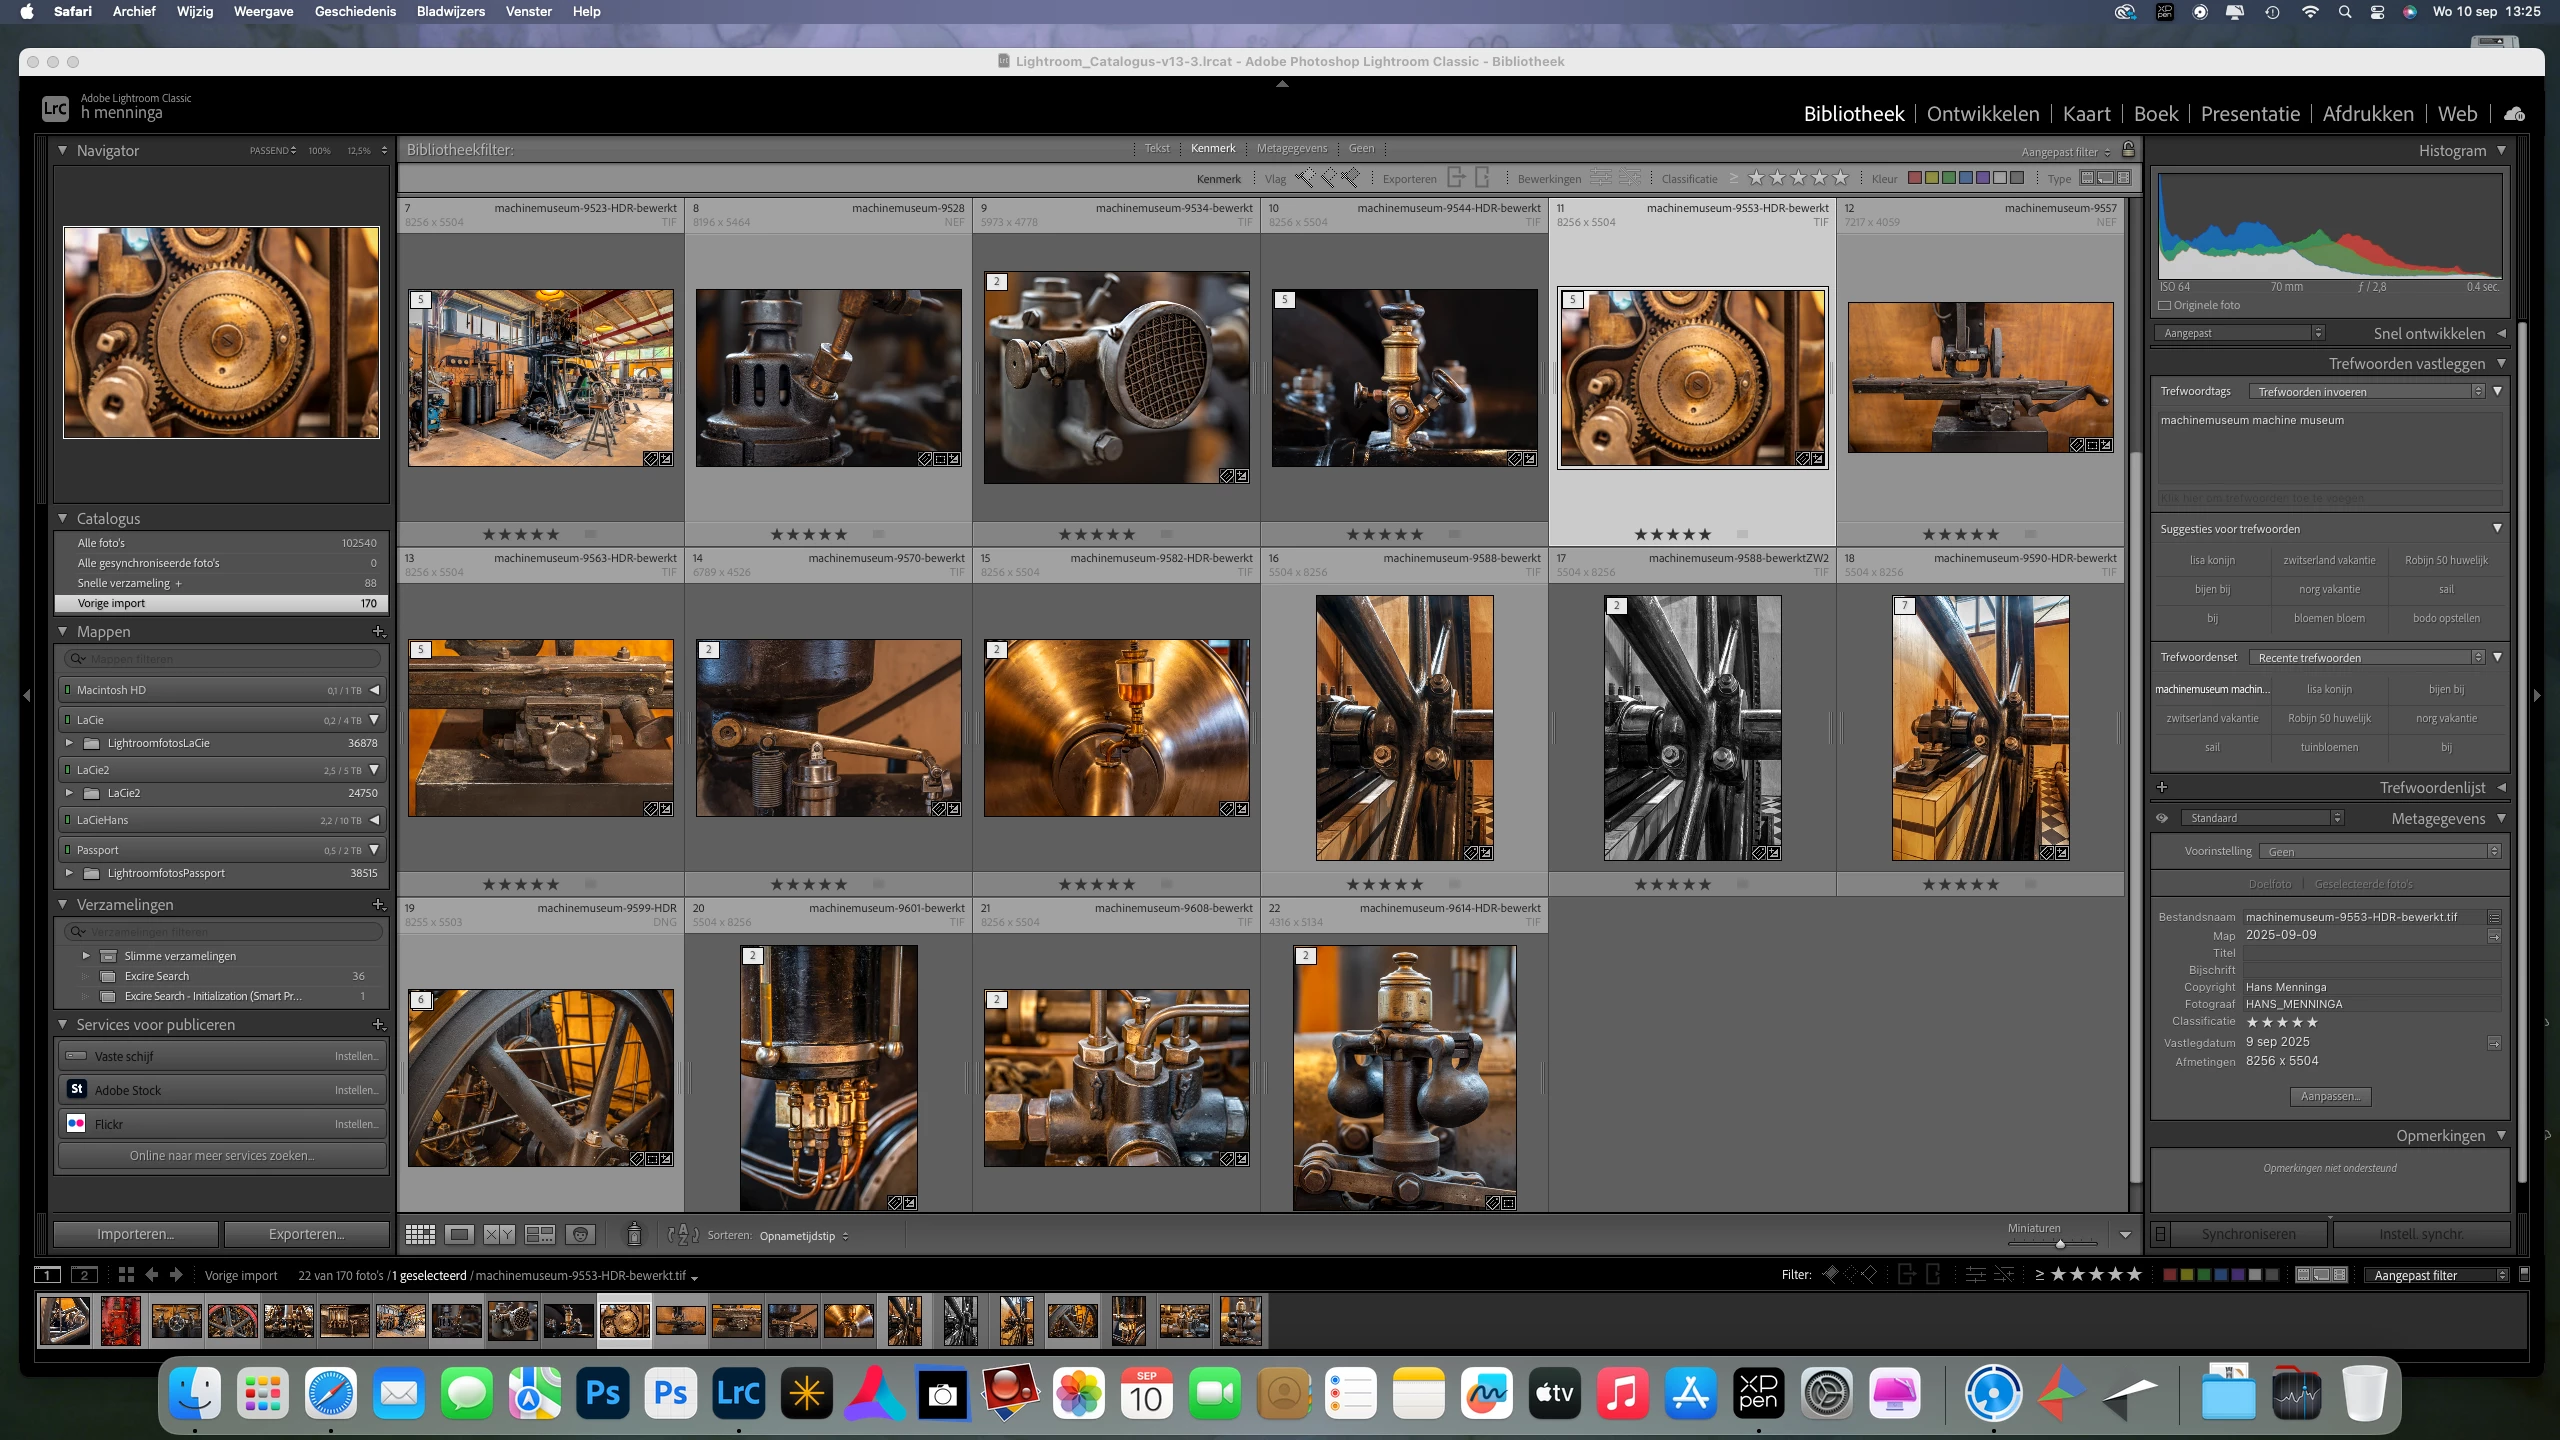The image size is (2560, 1440).
Task: Select thumbnail machinemuseum-9614-HDR-bewerkt
Action: pos(1404,1078)
